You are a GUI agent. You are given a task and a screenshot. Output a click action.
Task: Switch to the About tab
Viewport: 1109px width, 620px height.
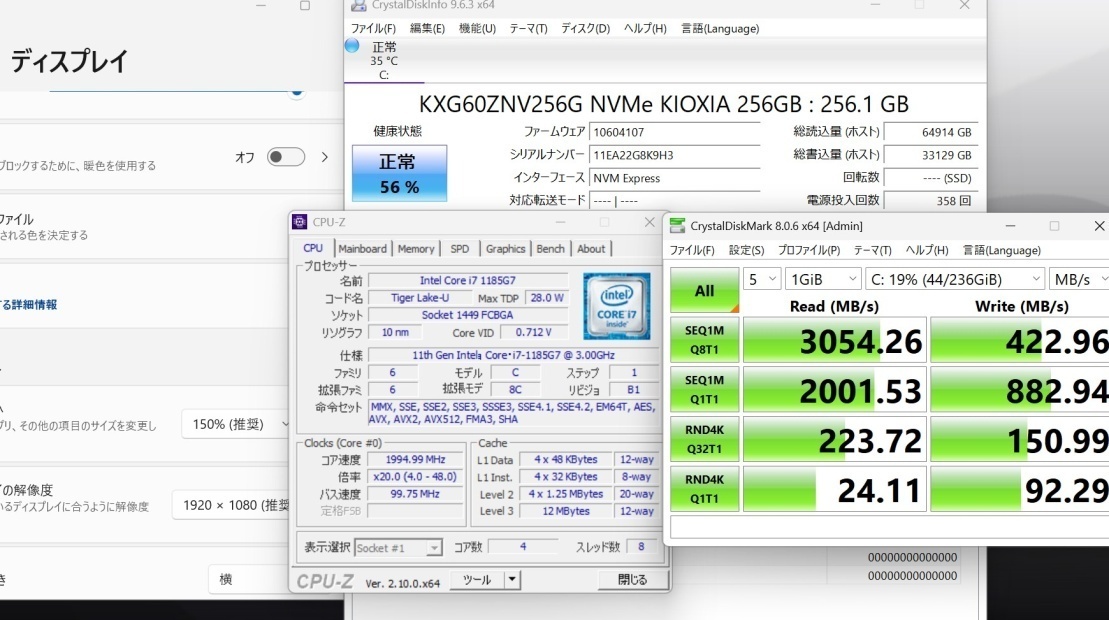(591, 249)
